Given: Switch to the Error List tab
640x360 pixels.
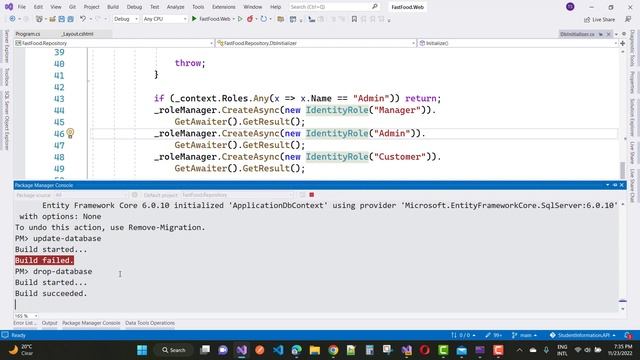Looking at the screenshot, I should [25, 323].
